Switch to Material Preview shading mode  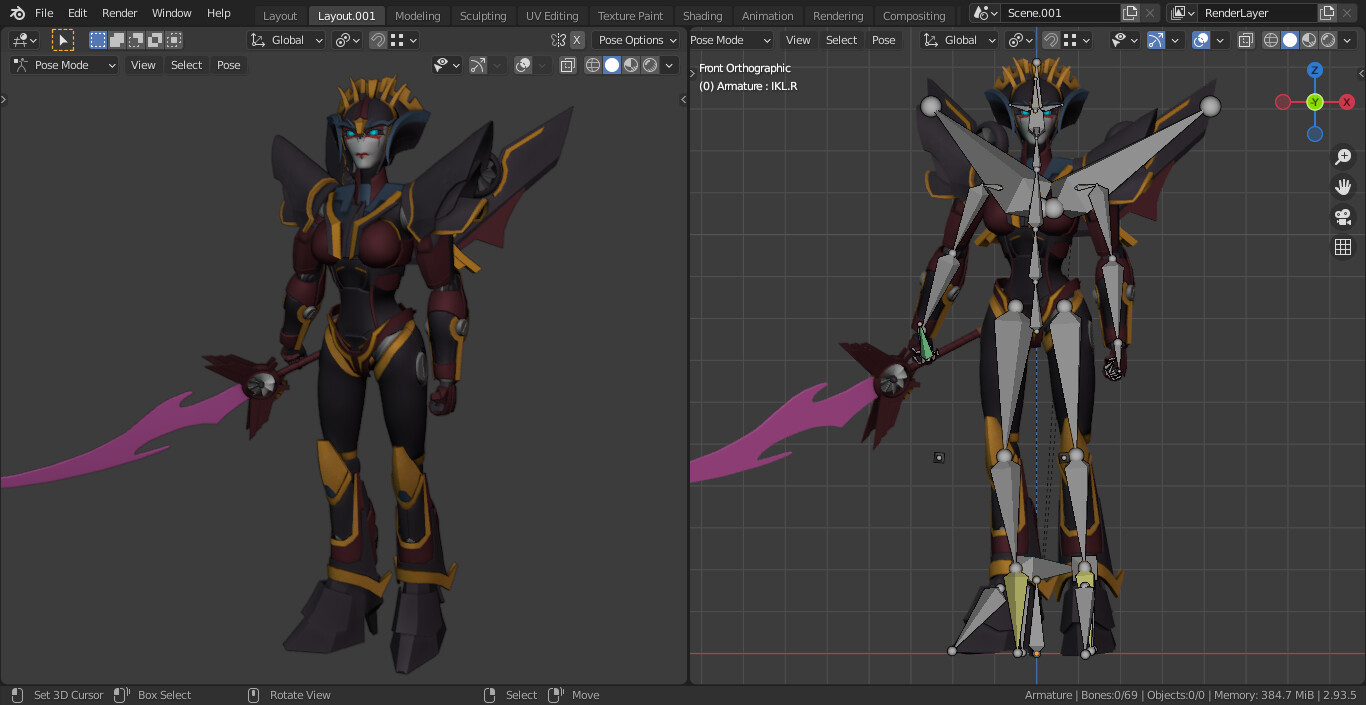point(1308,40)
